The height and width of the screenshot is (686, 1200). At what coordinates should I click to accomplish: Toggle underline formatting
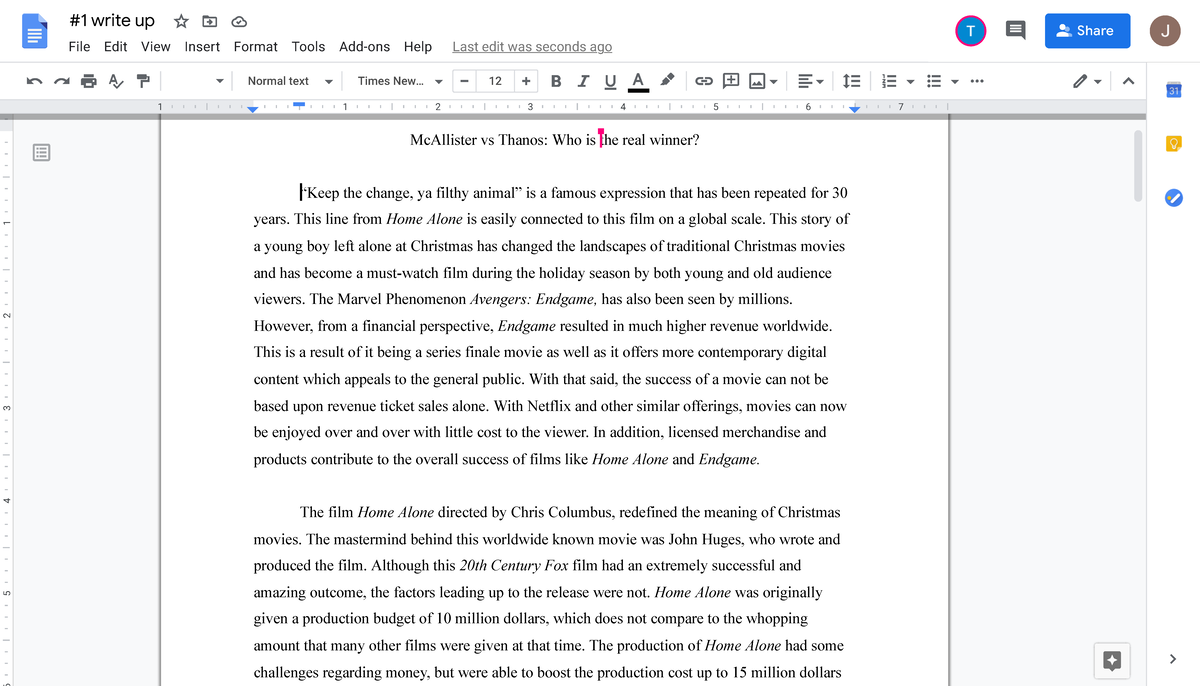(x=610, y=81)
